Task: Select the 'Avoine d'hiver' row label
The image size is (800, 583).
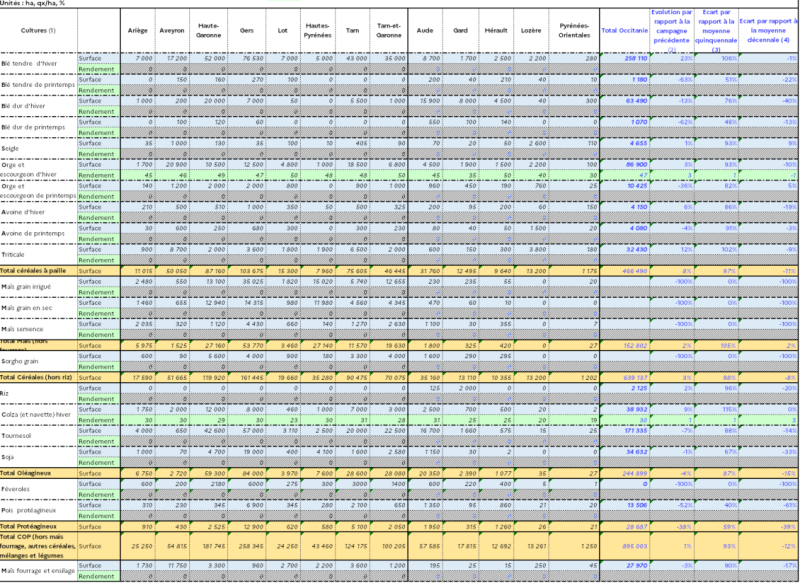Action: click(x=38, y=212)
